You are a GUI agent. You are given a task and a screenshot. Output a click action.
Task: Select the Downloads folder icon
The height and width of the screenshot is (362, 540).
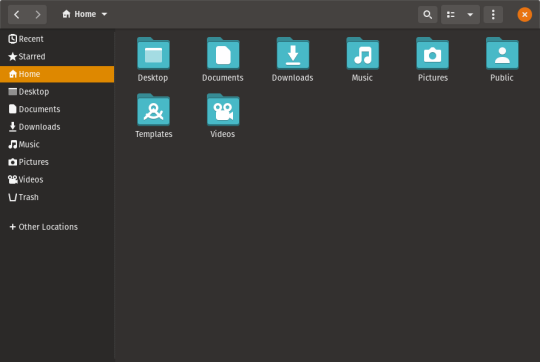[293, 53]
